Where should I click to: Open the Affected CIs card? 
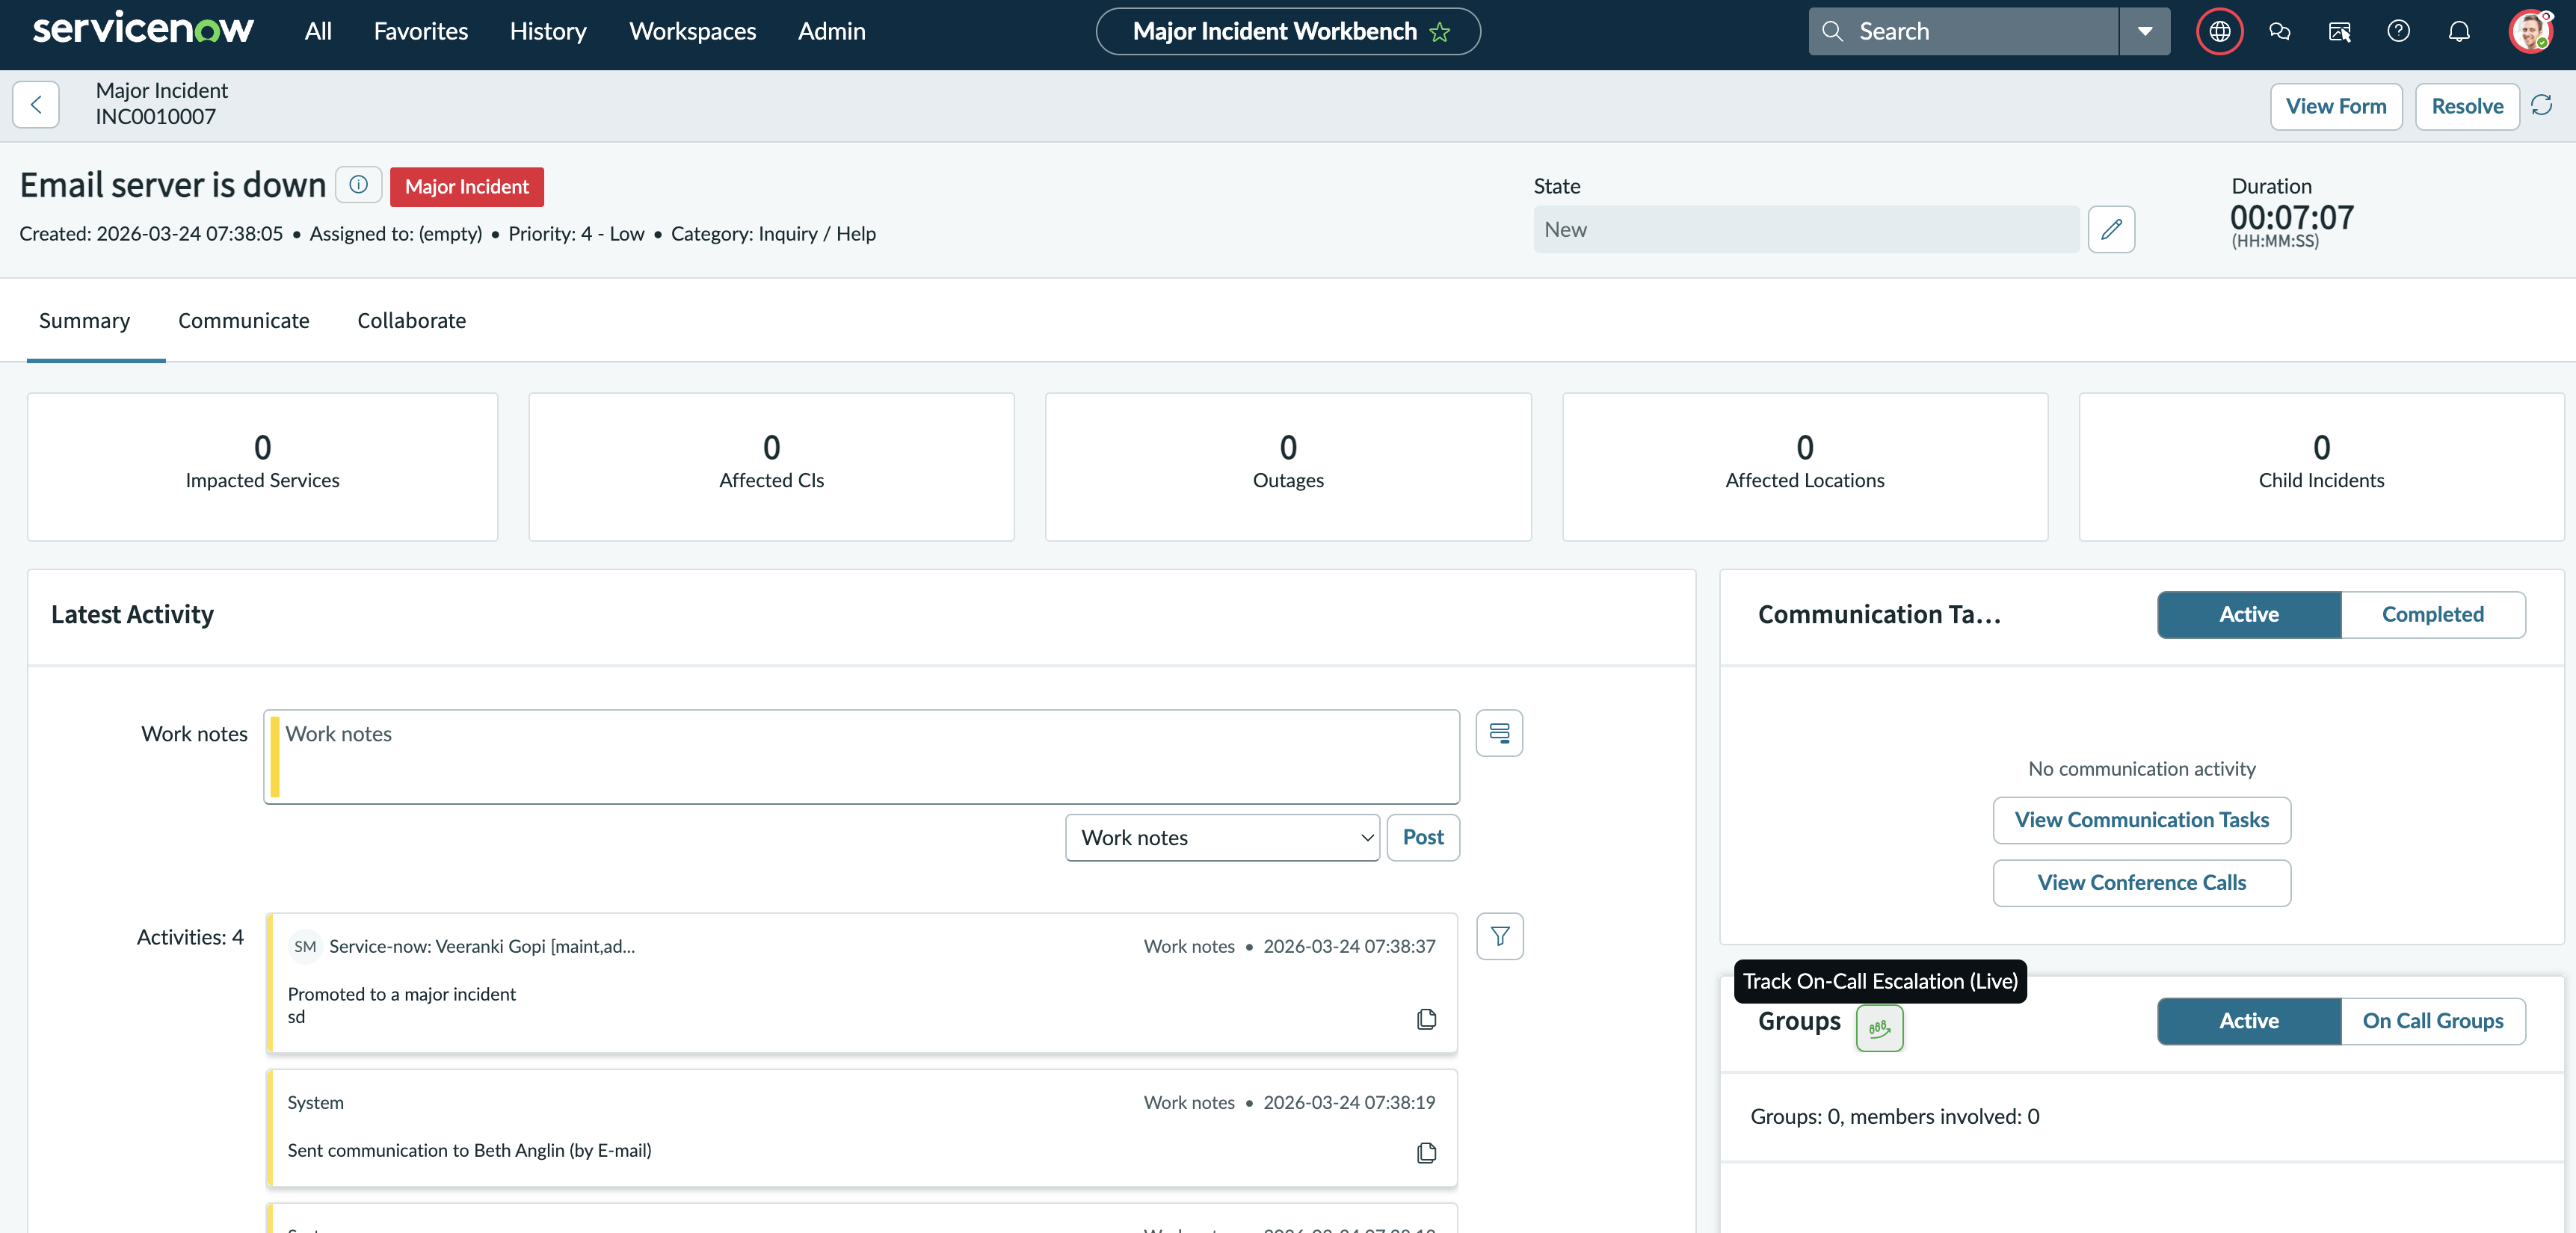(771, 467)
